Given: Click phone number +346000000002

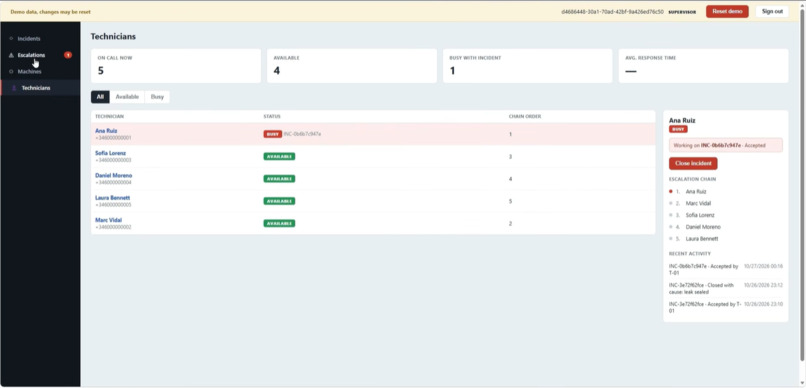Looking at the screenshot, I should 113,227.
